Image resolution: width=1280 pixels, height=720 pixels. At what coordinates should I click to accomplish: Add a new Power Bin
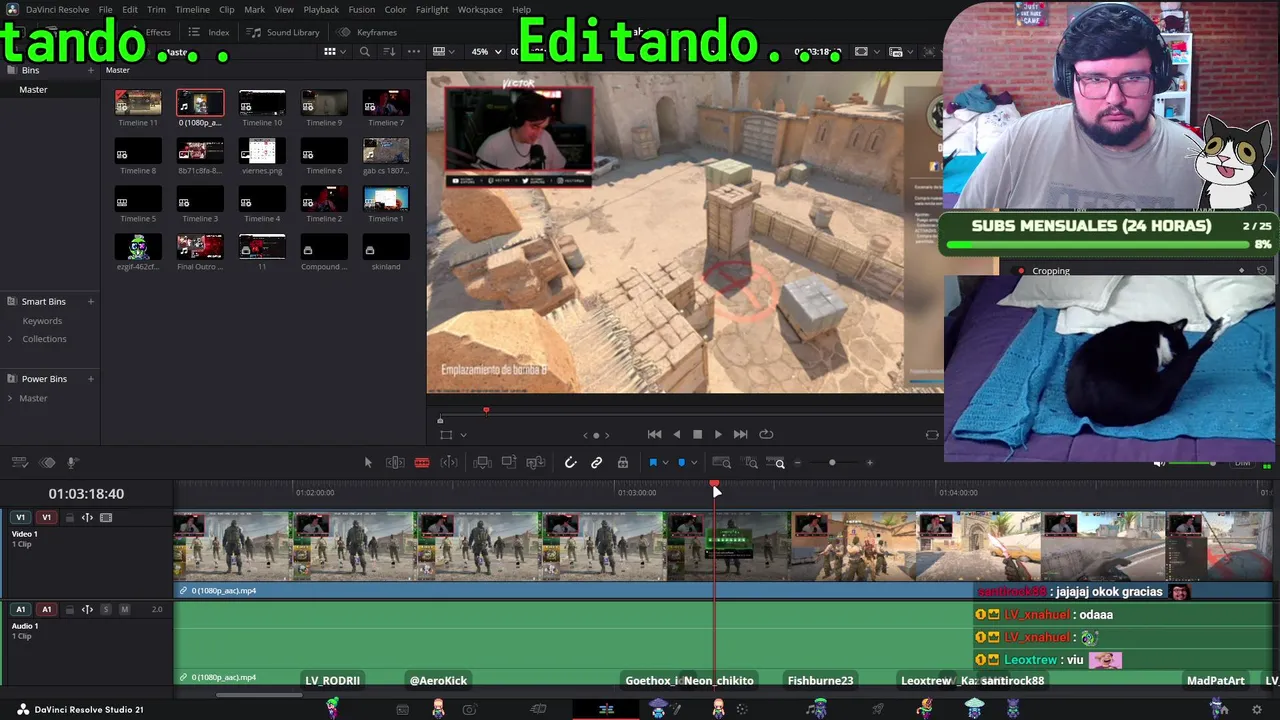tap(91, 379)
